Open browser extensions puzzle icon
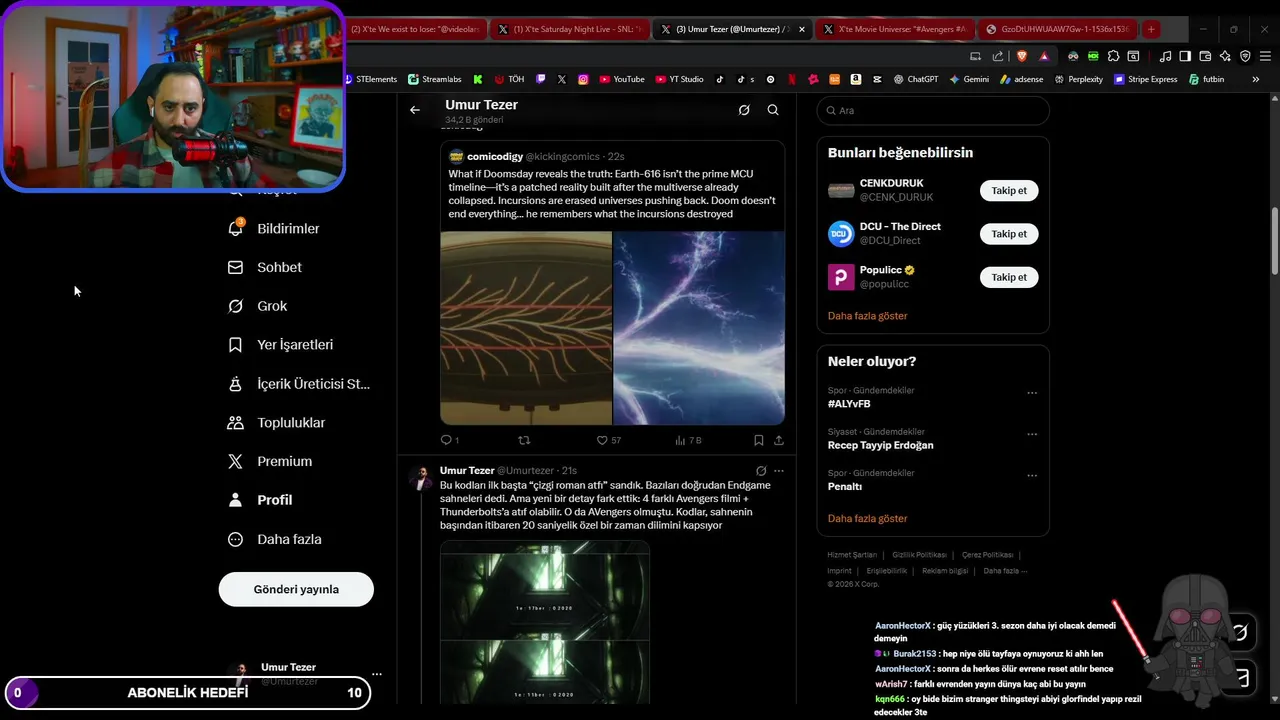Screen dimensions: 1280x720 1113,56
